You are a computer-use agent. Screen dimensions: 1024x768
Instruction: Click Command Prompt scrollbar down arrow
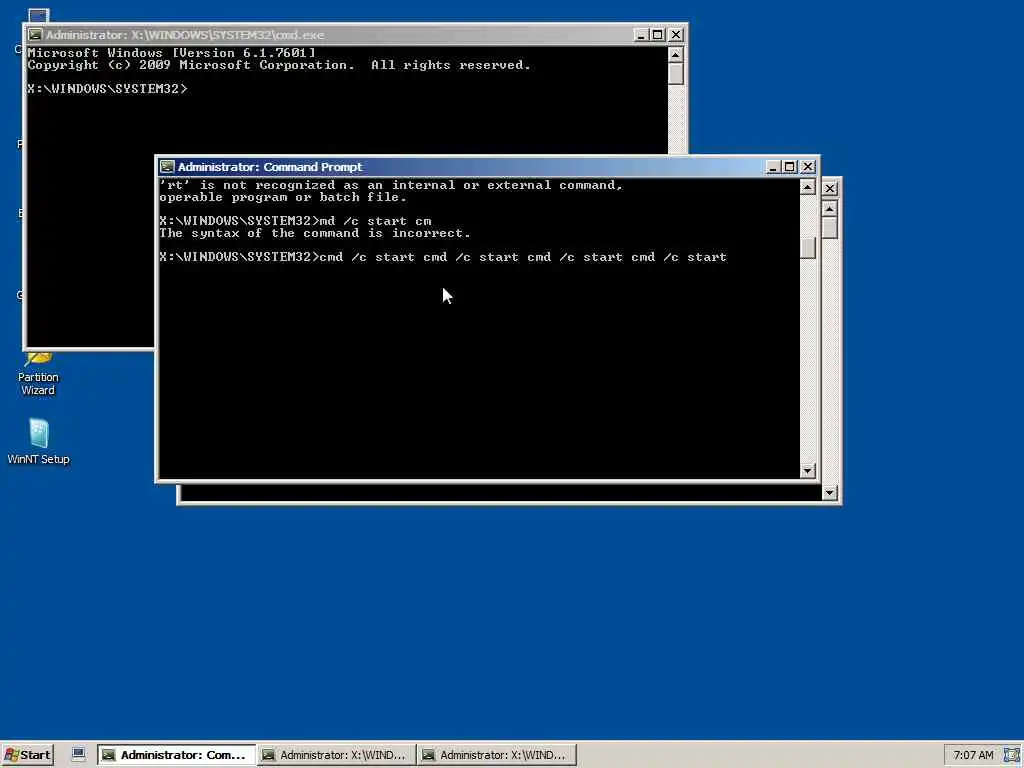(x=808, y=470)
